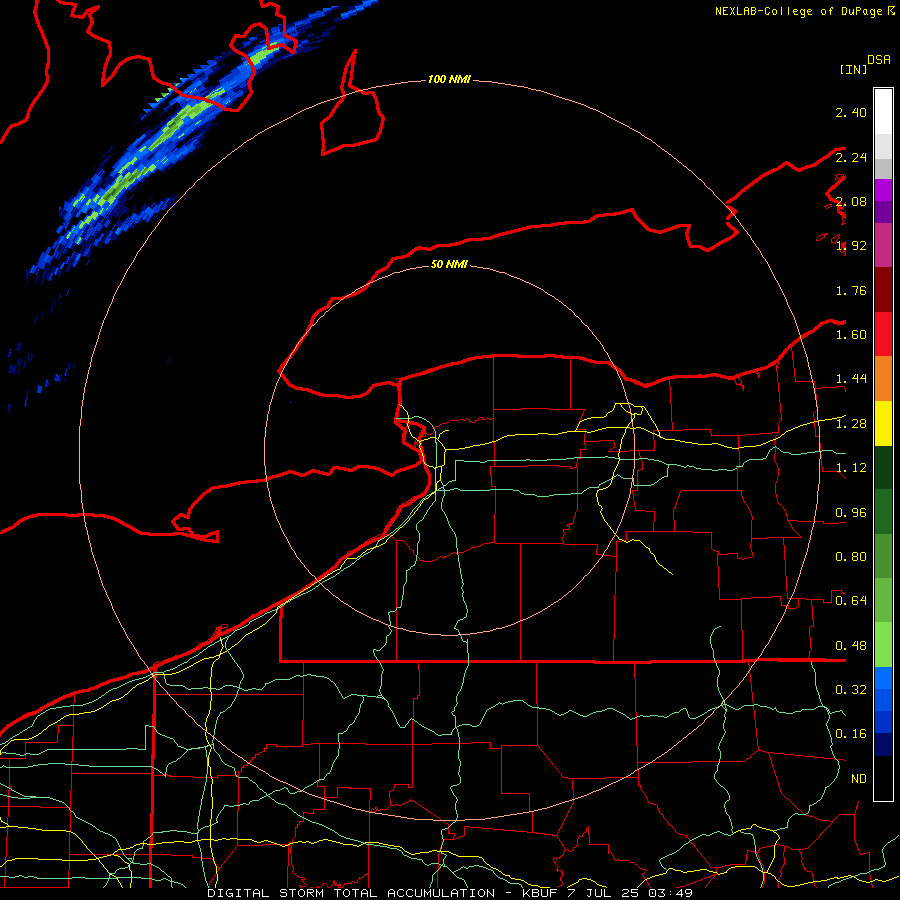Click the 2.08 legend value

pyautogui.click(x=851, y=201)
